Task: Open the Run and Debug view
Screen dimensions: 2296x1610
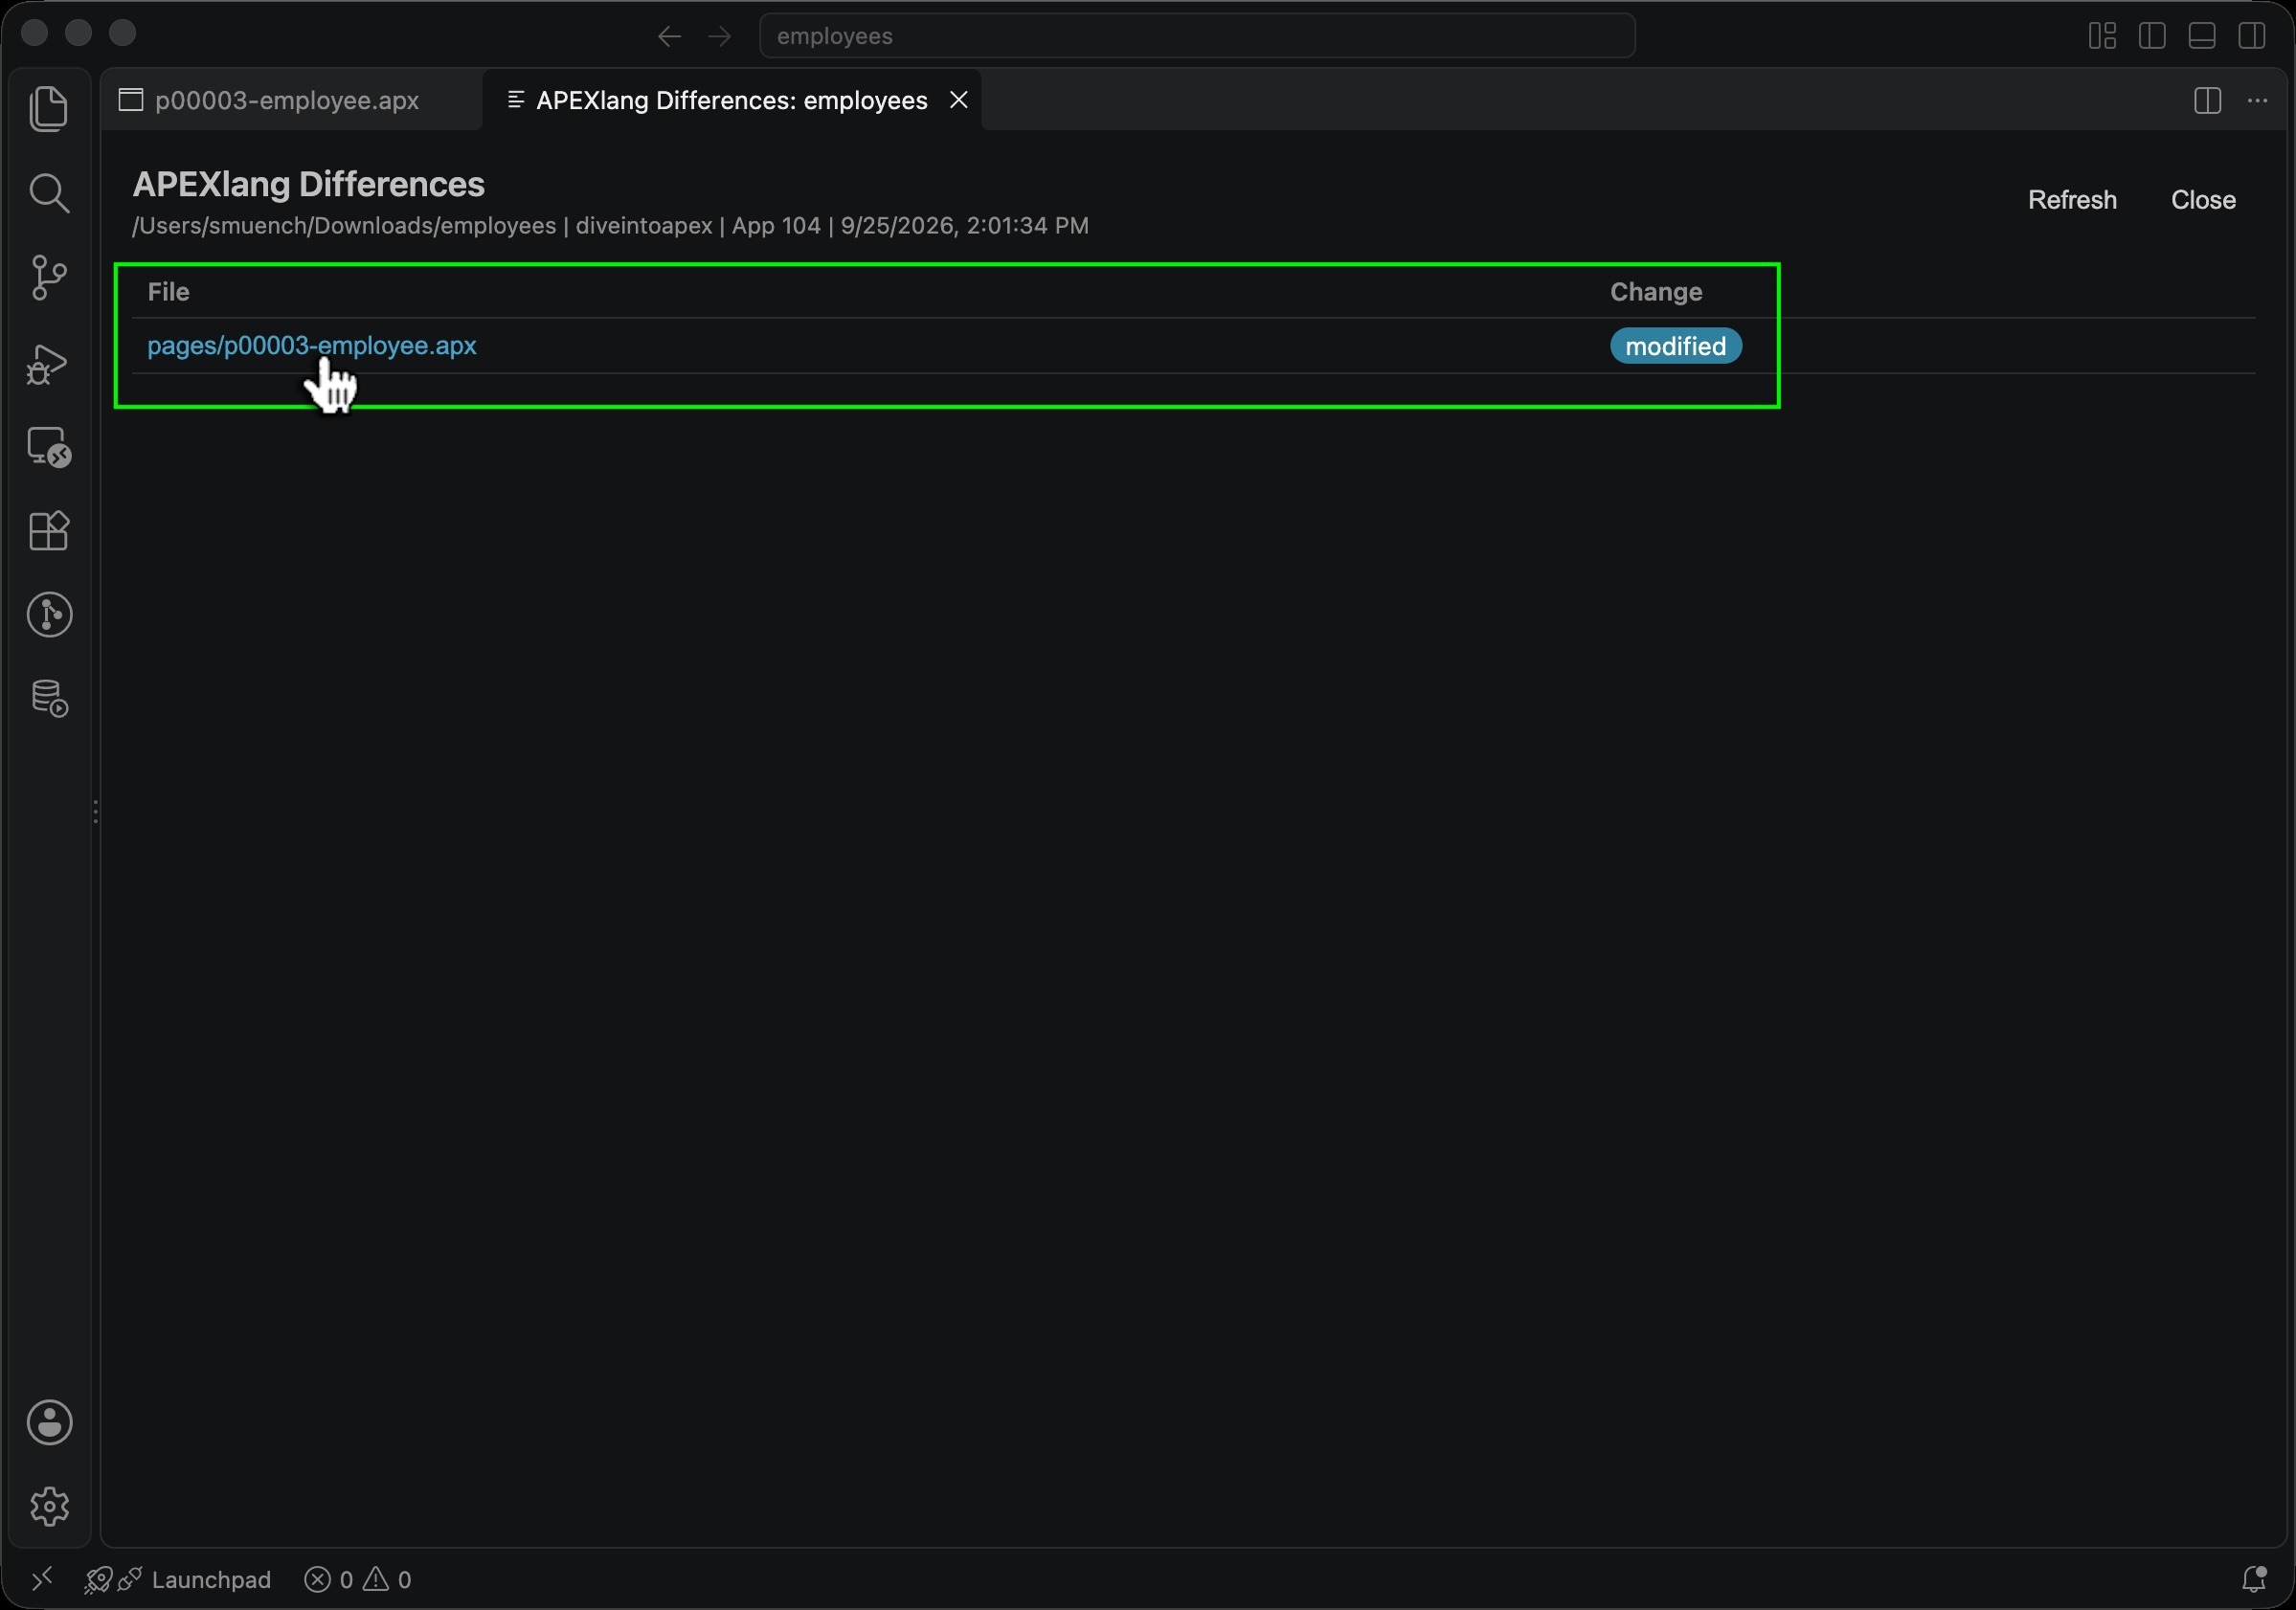Action: 49,363
